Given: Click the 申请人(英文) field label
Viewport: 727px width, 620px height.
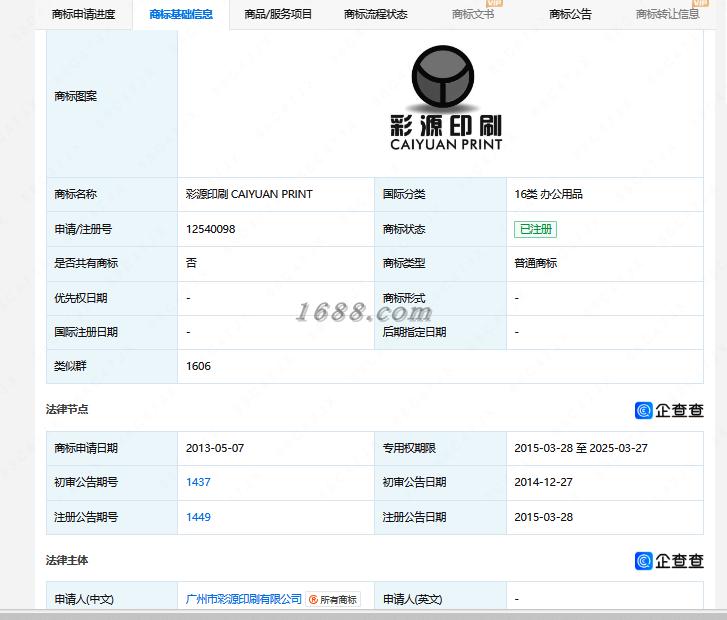Looking at the screenshot, I should pyautogui.click(x=412, y=599).
